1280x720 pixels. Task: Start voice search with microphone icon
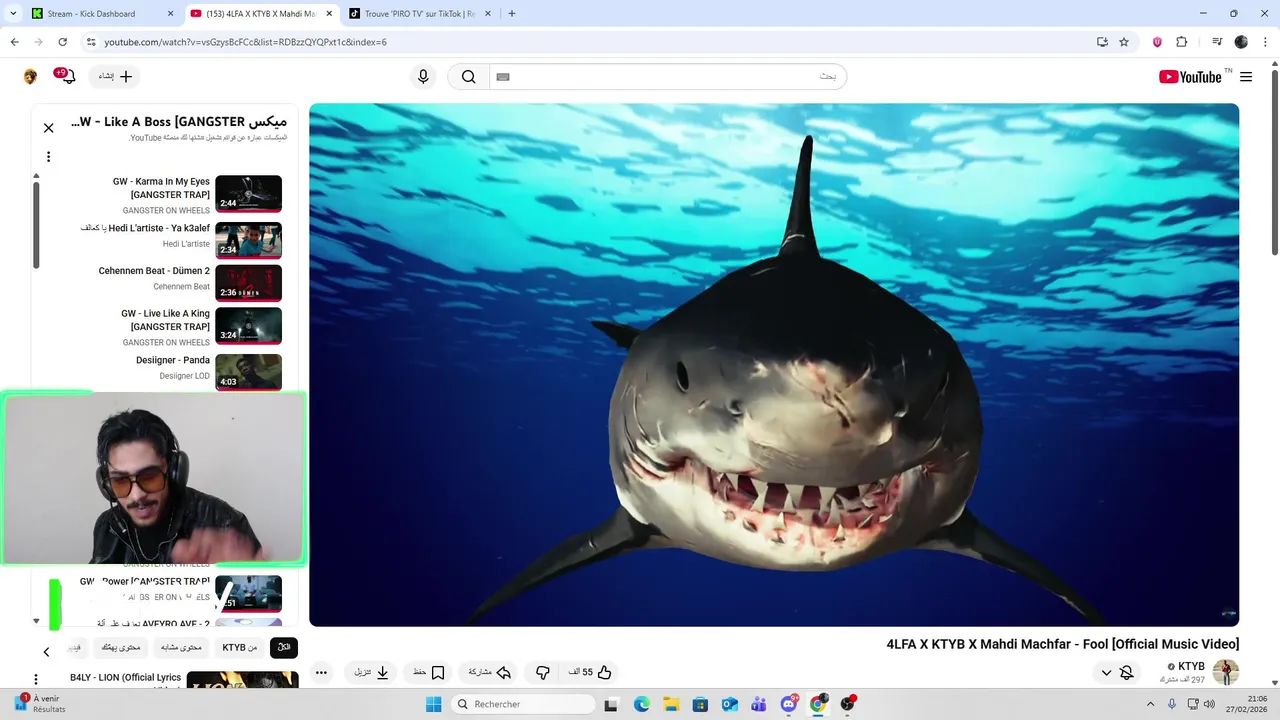pyautogui.click(x=423, y=77)
